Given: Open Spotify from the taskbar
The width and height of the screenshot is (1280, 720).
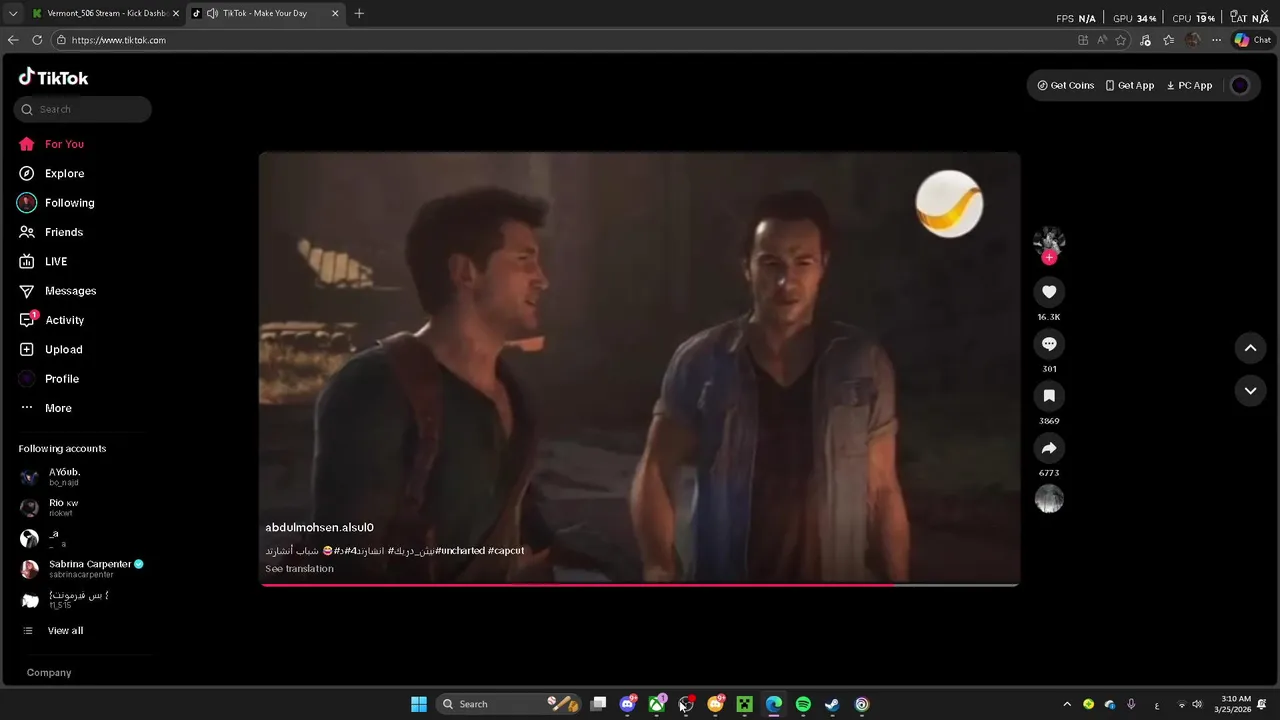Looking at the screenshot, I should (x=803, y=704).
